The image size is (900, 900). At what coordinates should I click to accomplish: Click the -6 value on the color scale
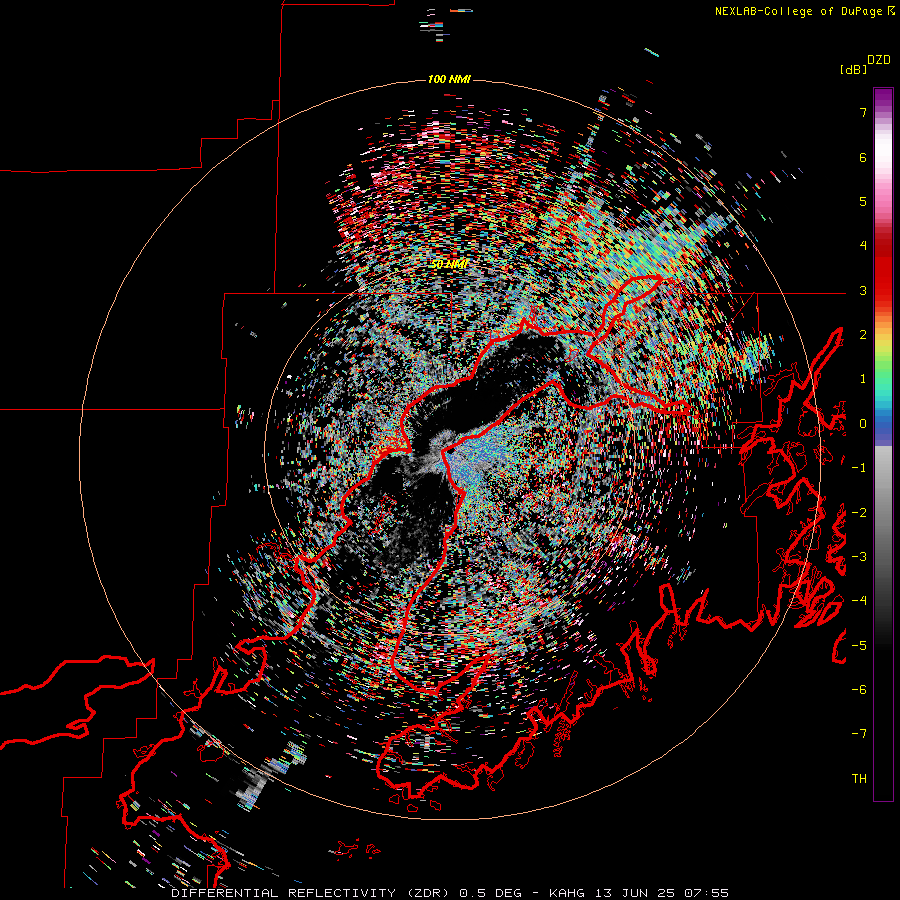coord(859,690)
